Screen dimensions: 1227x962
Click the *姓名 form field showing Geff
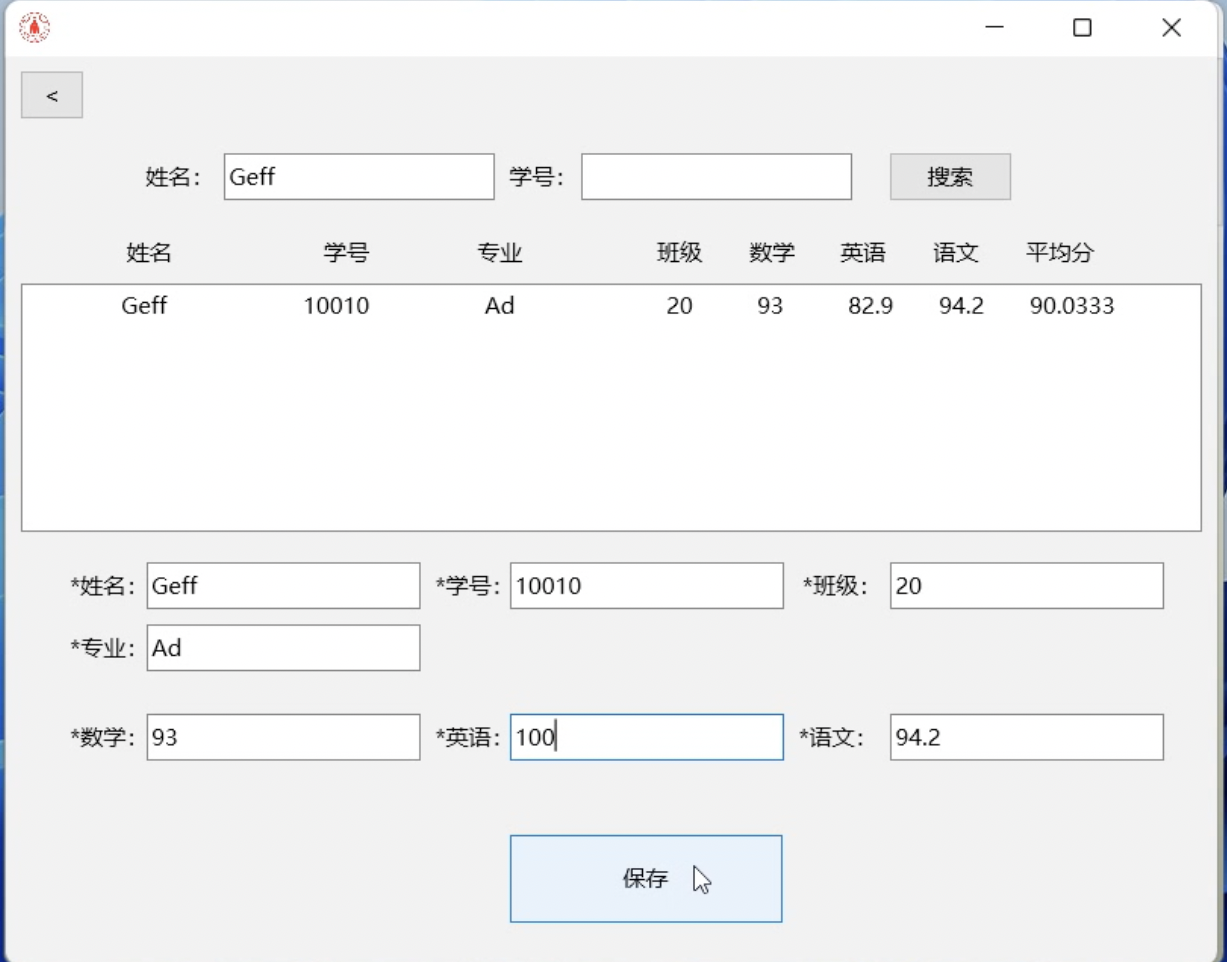[x=283, y=586]
